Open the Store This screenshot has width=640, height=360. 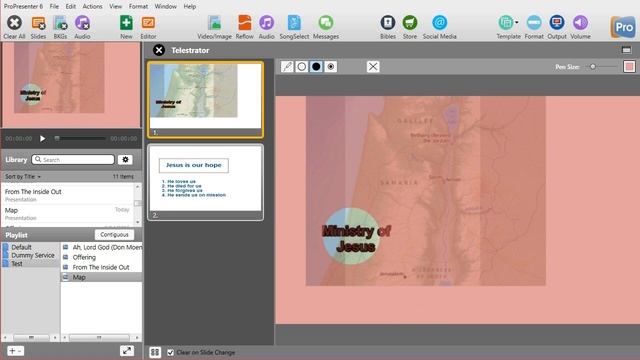pyautogui.click(x=410, y=22)
